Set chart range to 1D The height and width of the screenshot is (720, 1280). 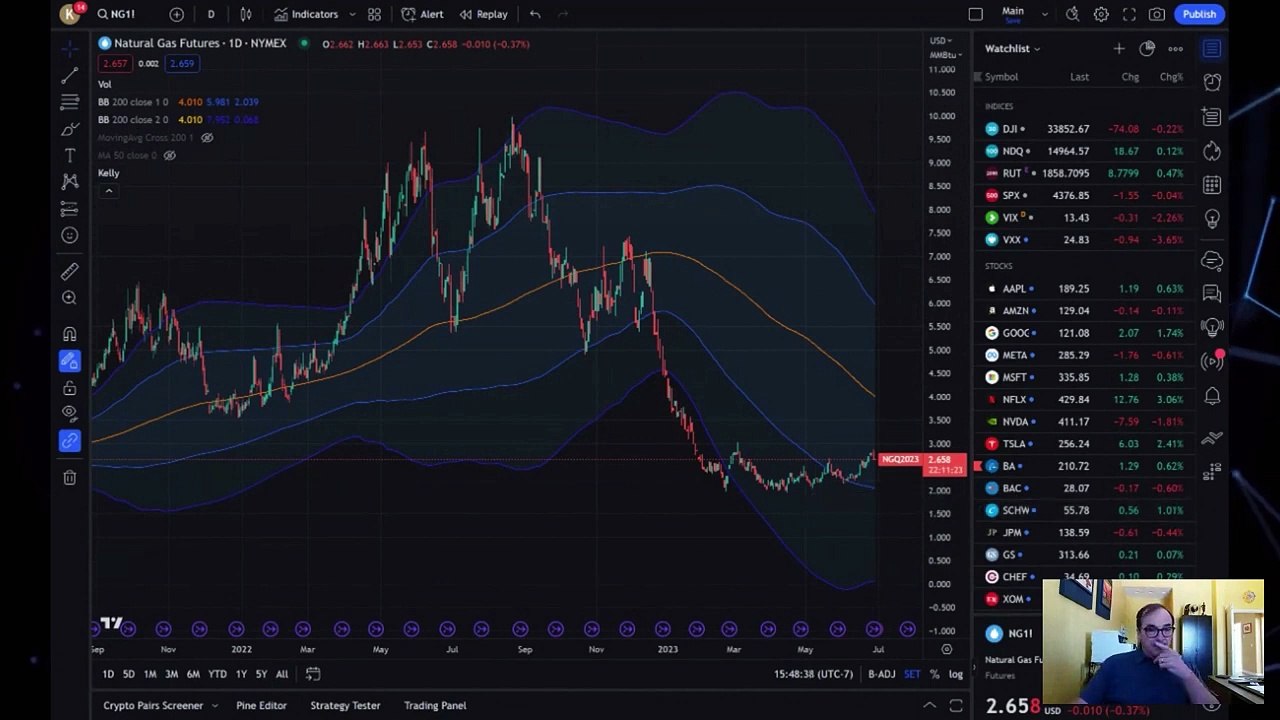click(108, 674)
